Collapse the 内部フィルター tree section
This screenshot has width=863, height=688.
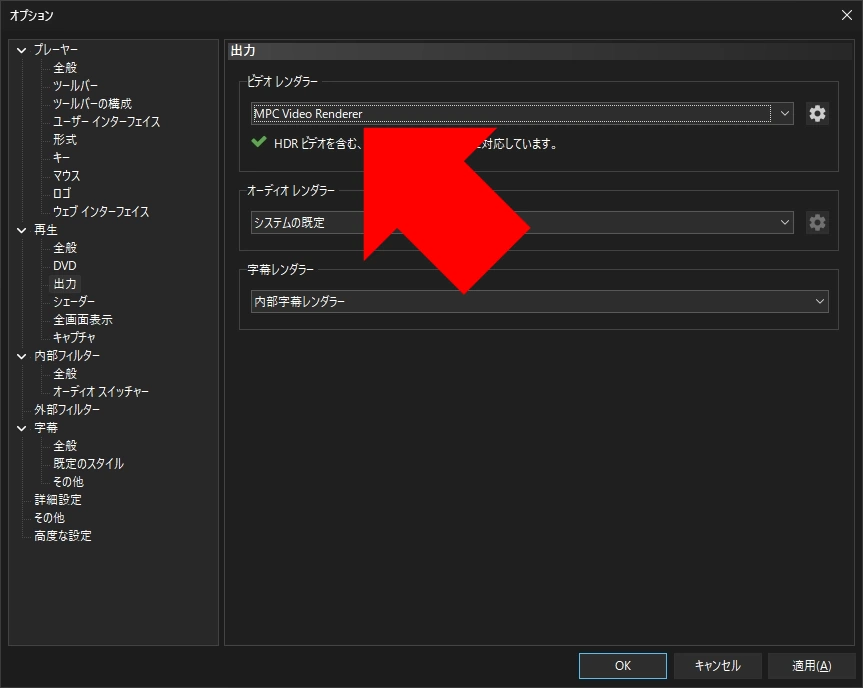pyautogui.click(x=21, y=356)
